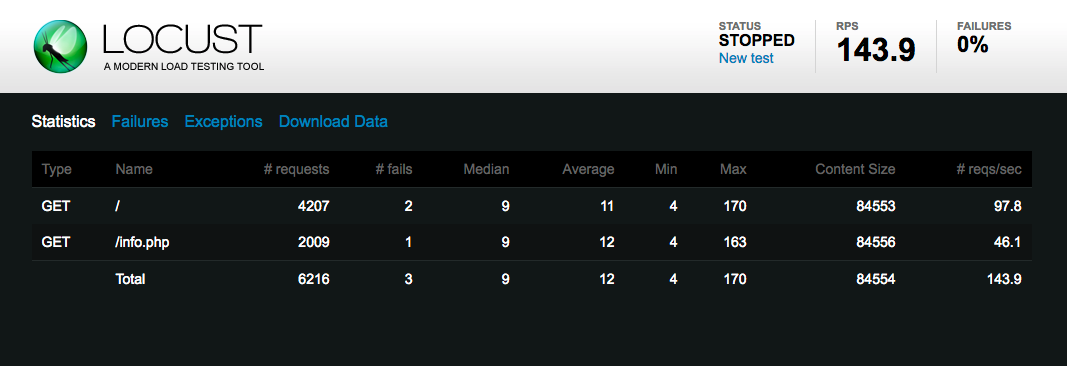Select the GET type in /info.php row

[56, 242]
